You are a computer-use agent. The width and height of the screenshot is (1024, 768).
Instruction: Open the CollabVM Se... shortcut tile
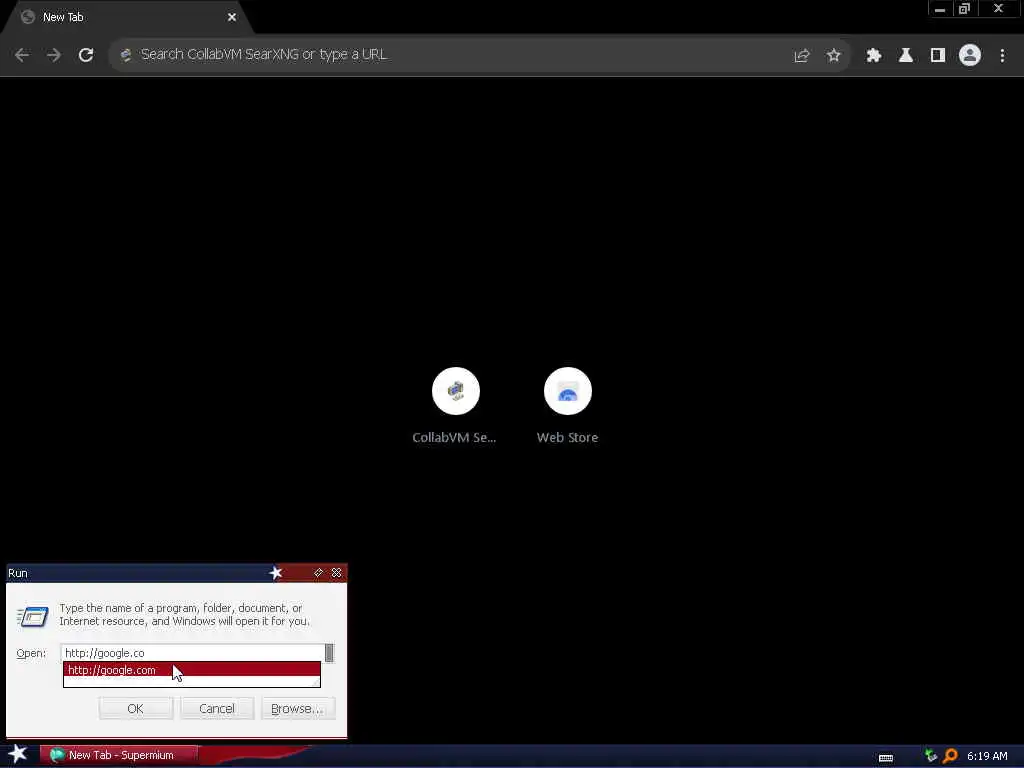[455, 406]
